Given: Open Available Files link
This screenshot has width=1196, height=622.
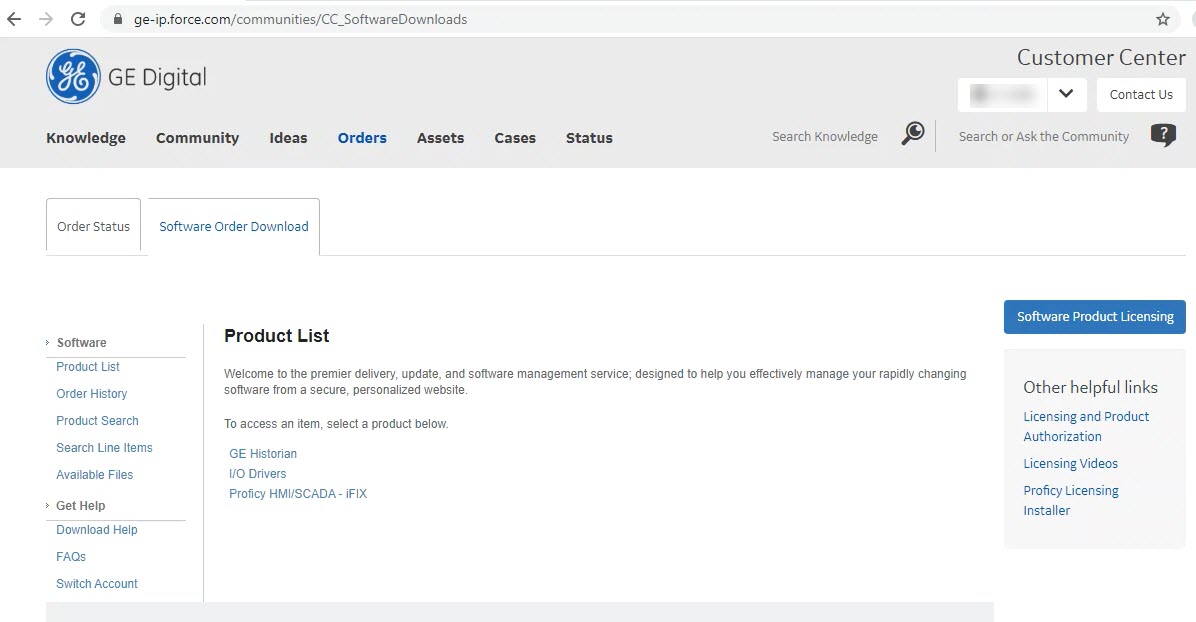Looking at the screenshot, I should tap(95, 475).
